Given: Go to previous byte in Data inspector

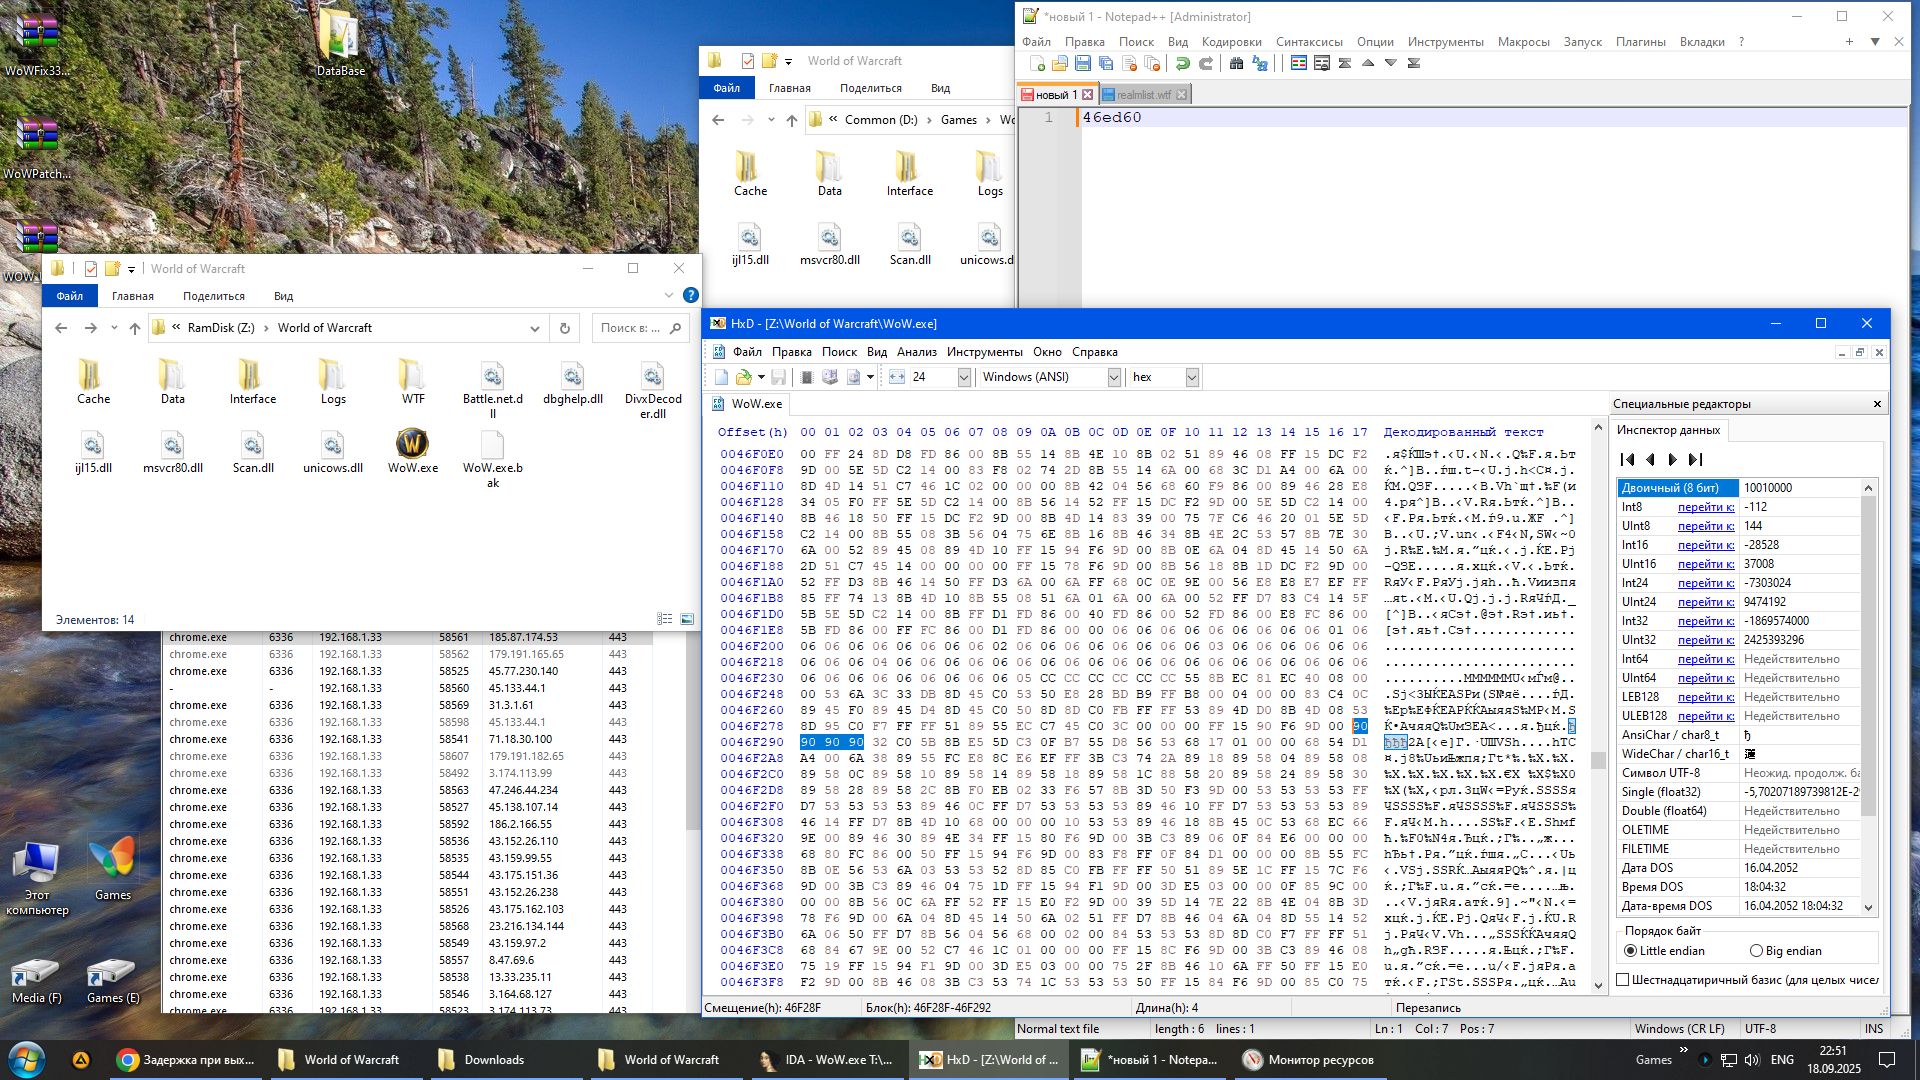Looking at the screenshot, I should [x=1650, y=460].
